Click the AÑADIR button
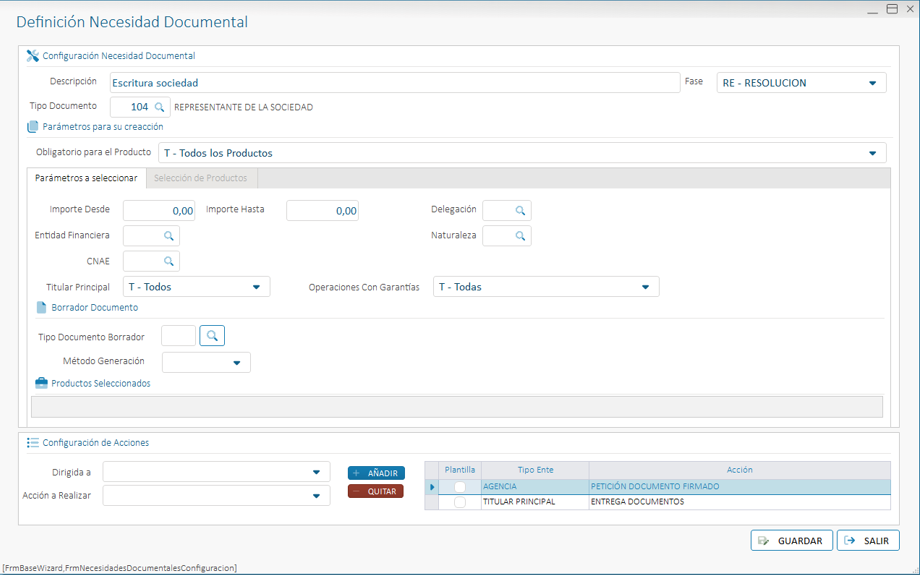920x575 pixels. point(376,473)
